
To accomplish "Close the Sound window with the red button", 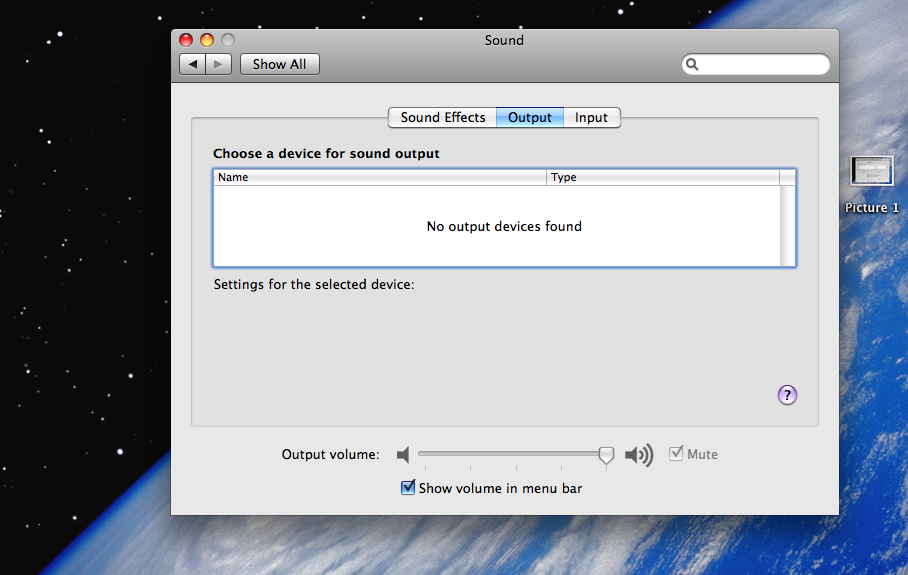I will (186, 40).
